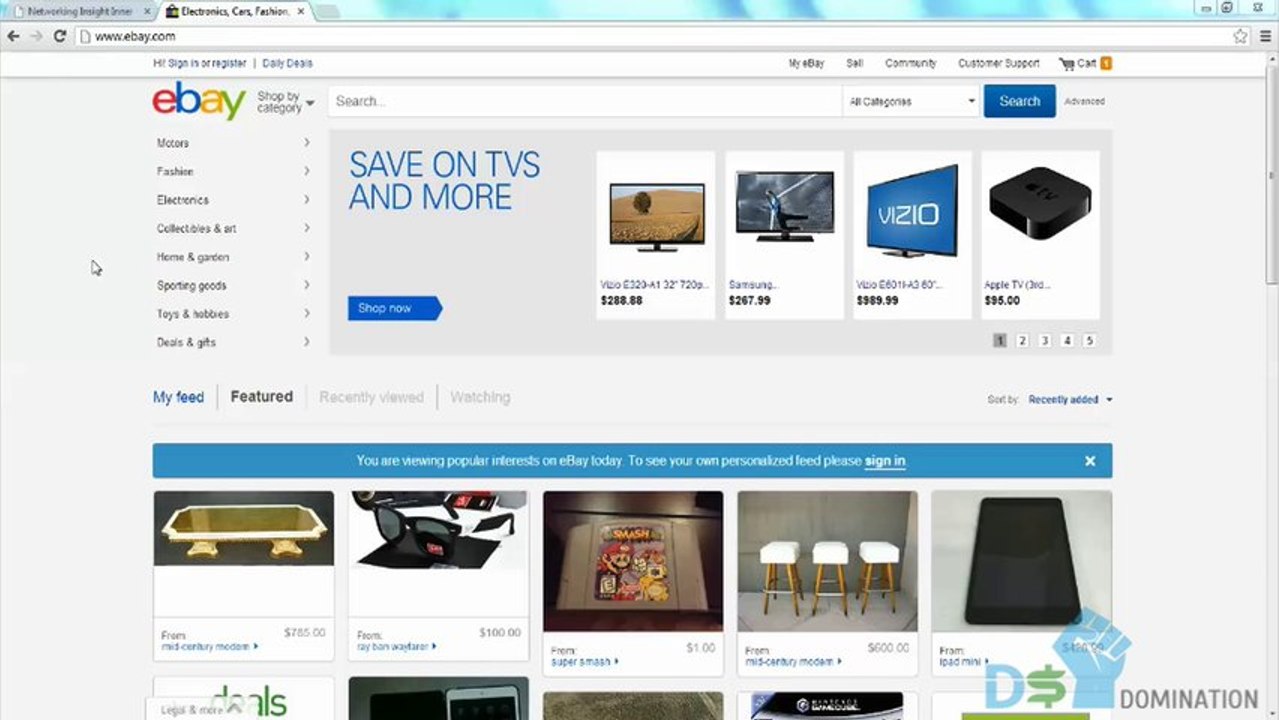This screenshot has height=720, width=1279.
Task: Click sign in link in blue banner
Action: point(885,461)
